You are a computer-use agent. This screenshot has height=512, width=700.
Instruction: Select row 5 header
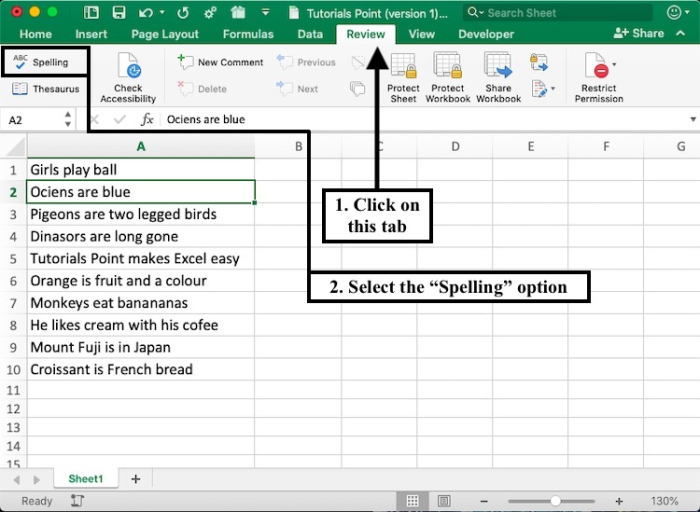coord(13,258)
